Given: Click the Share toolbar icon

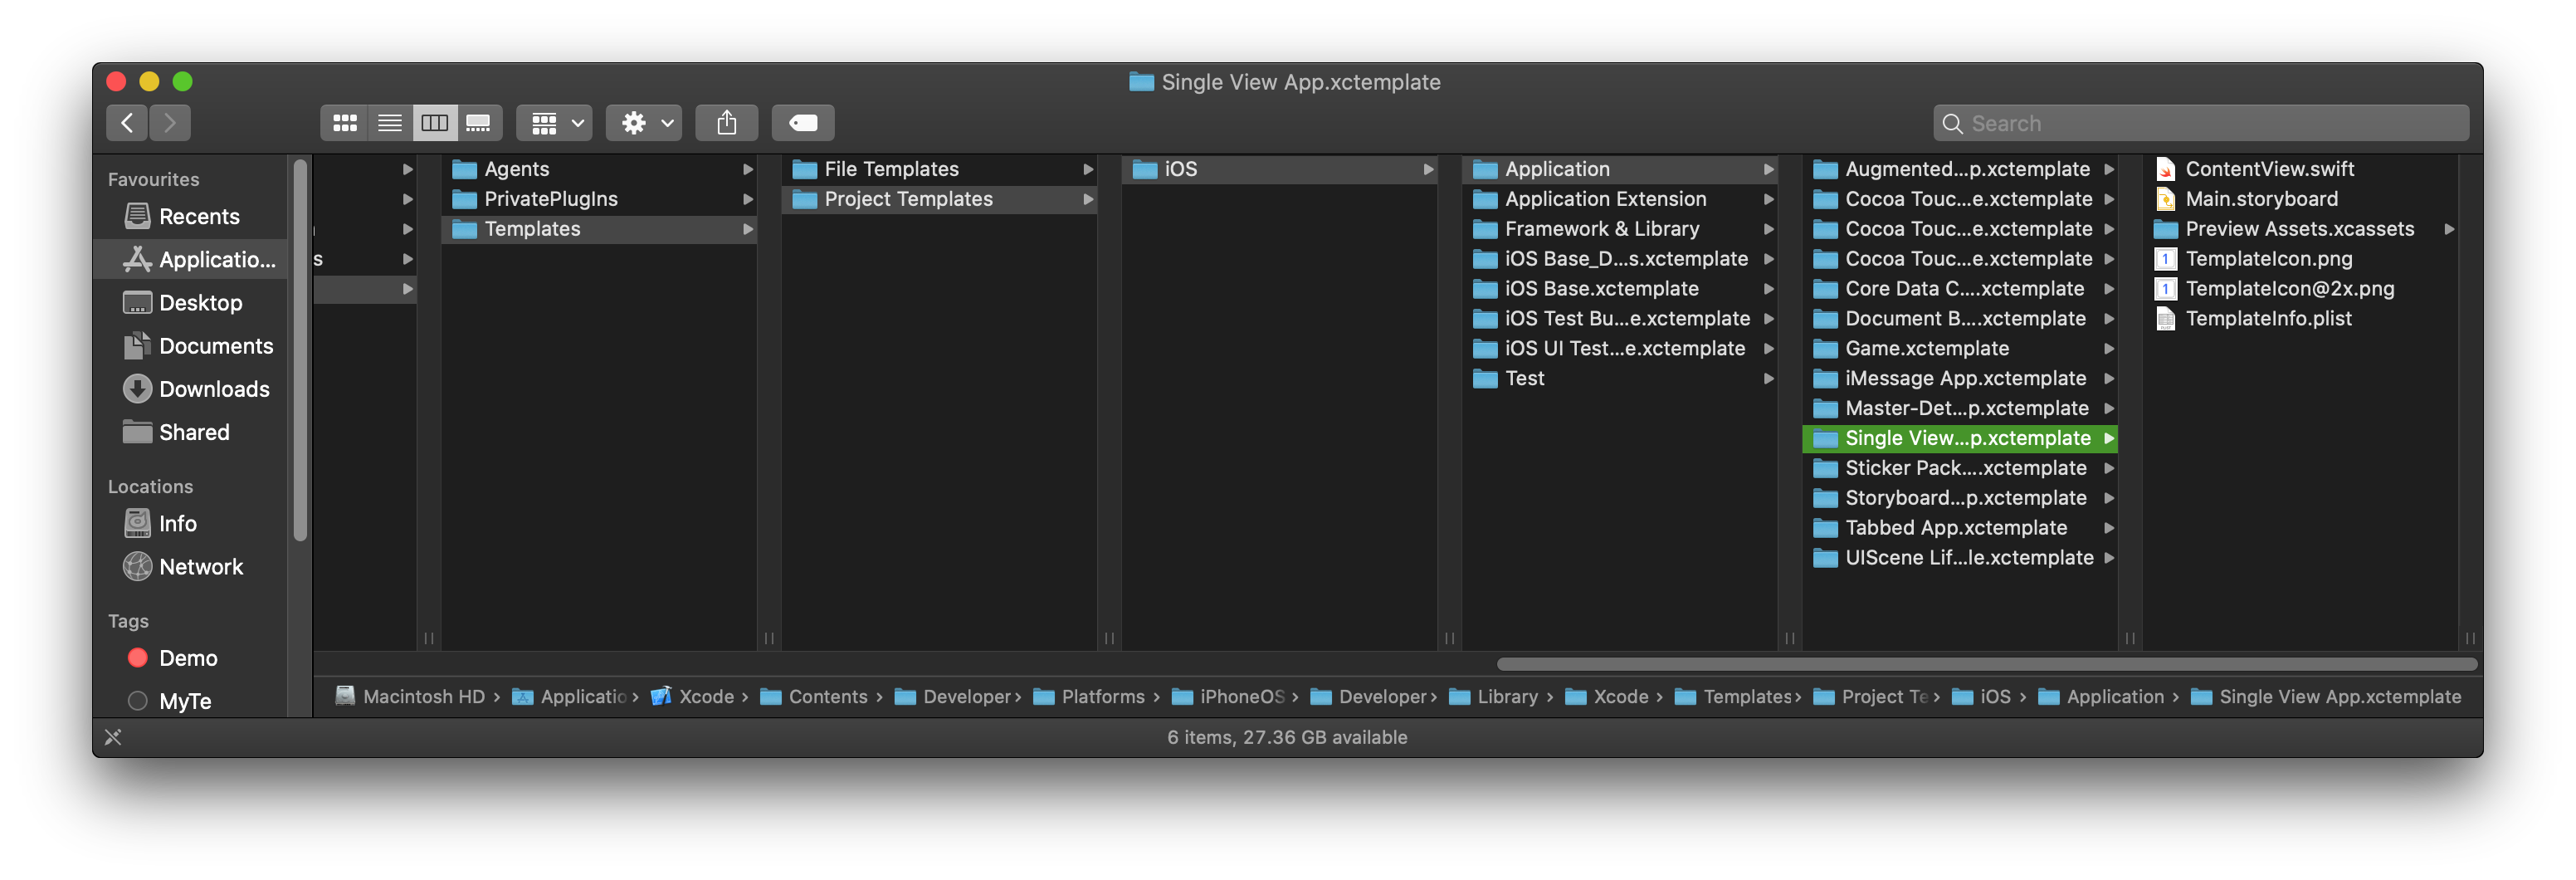Looking at the screenshot, I should (727, 123).
